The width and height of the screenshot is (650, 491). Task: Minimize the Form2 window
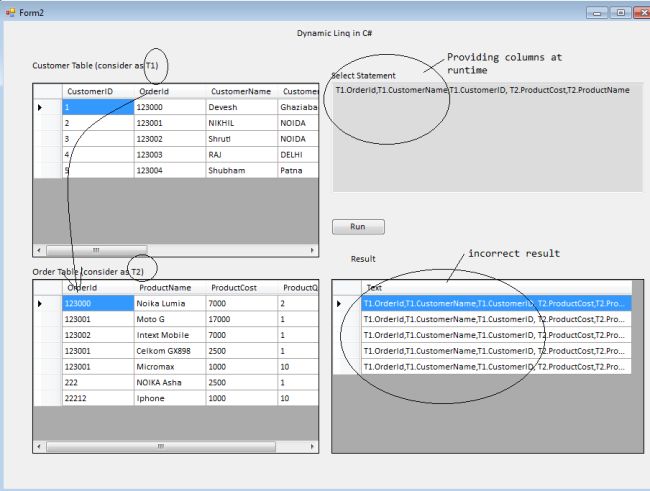(597, 13)
